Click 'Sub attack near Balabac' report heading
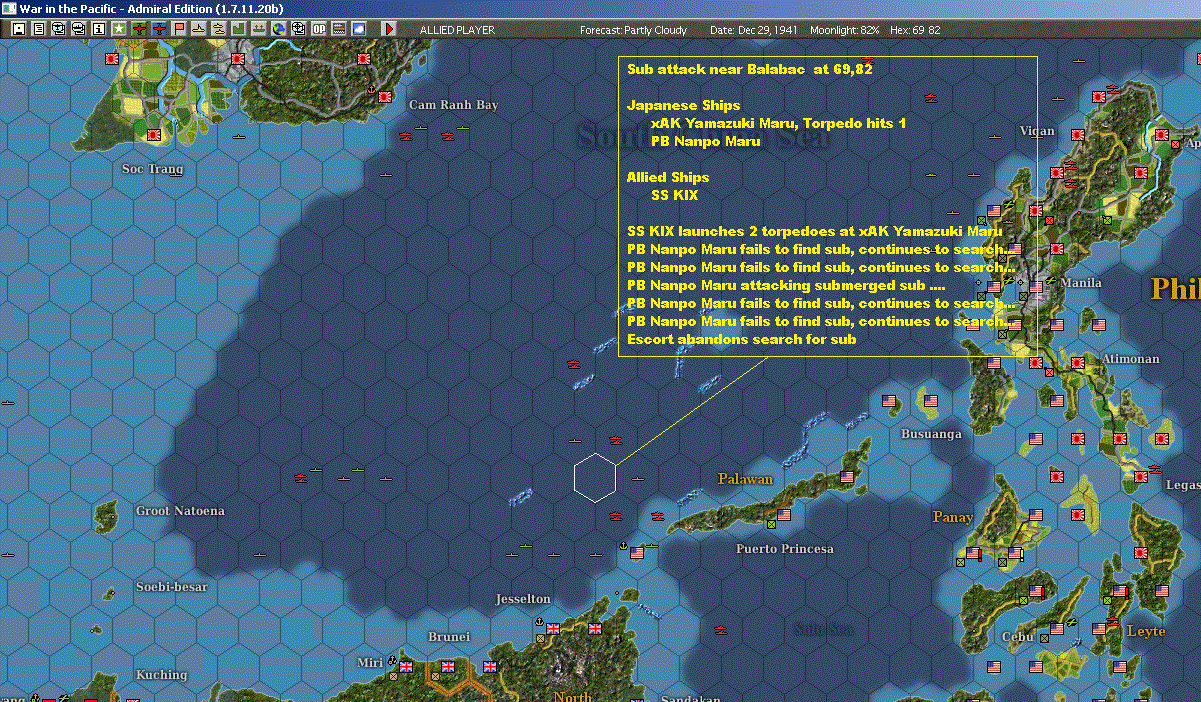1201x702 pixels. click(x=749, y=69)
